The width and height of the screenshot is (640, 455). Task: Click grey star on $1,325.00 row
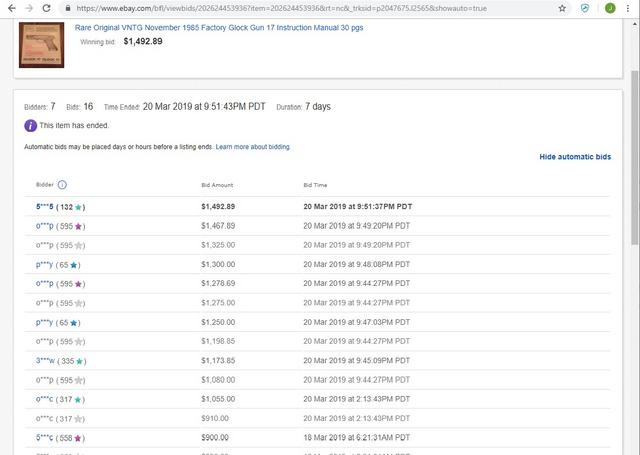click(x=78, y=246)
